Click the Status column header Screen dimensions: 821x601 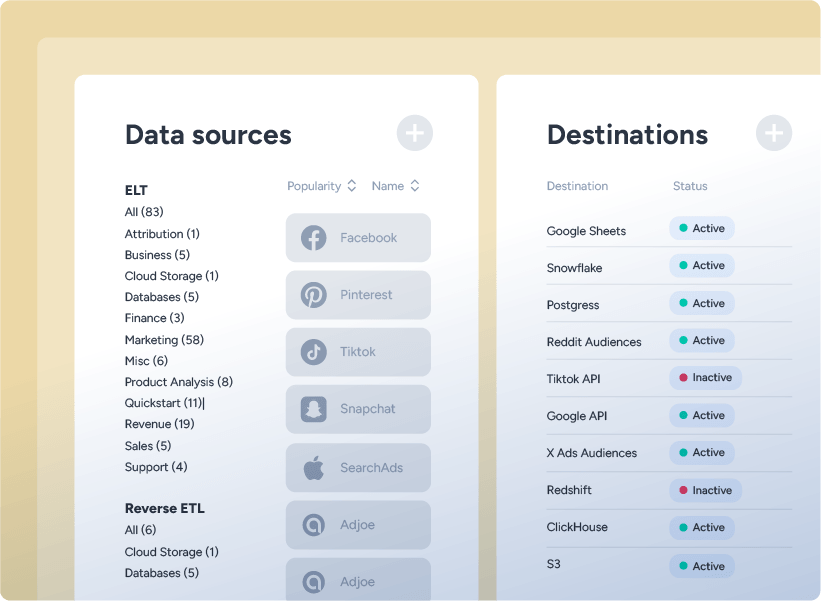point(690,186)
